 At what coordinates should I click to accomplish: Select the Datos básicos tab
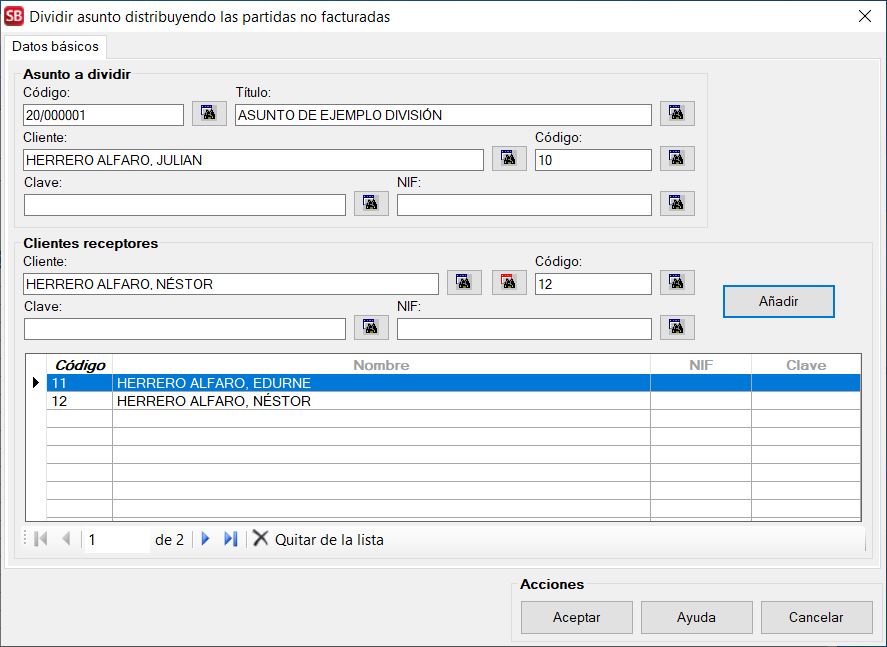tap(55, 47)
